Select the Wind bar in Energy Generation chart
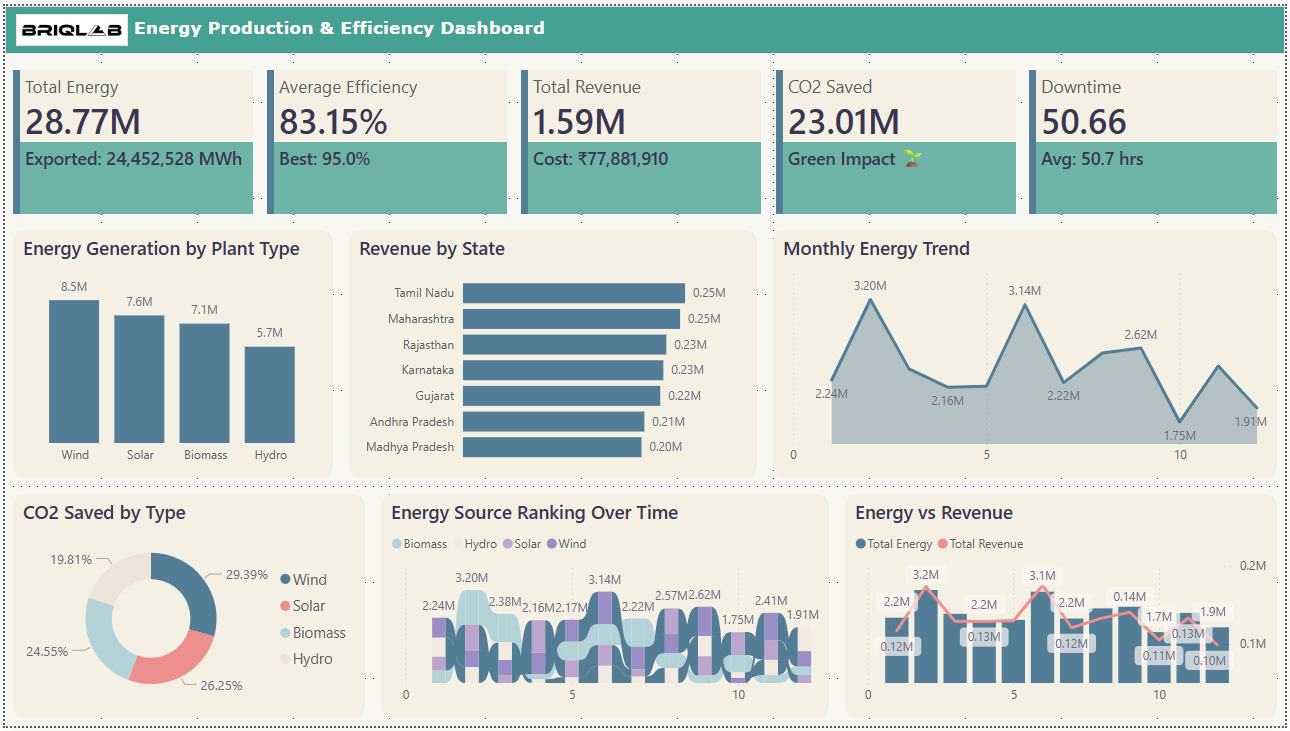The image size is (1290, 731). pyautogui.click(x=74, y=371)
